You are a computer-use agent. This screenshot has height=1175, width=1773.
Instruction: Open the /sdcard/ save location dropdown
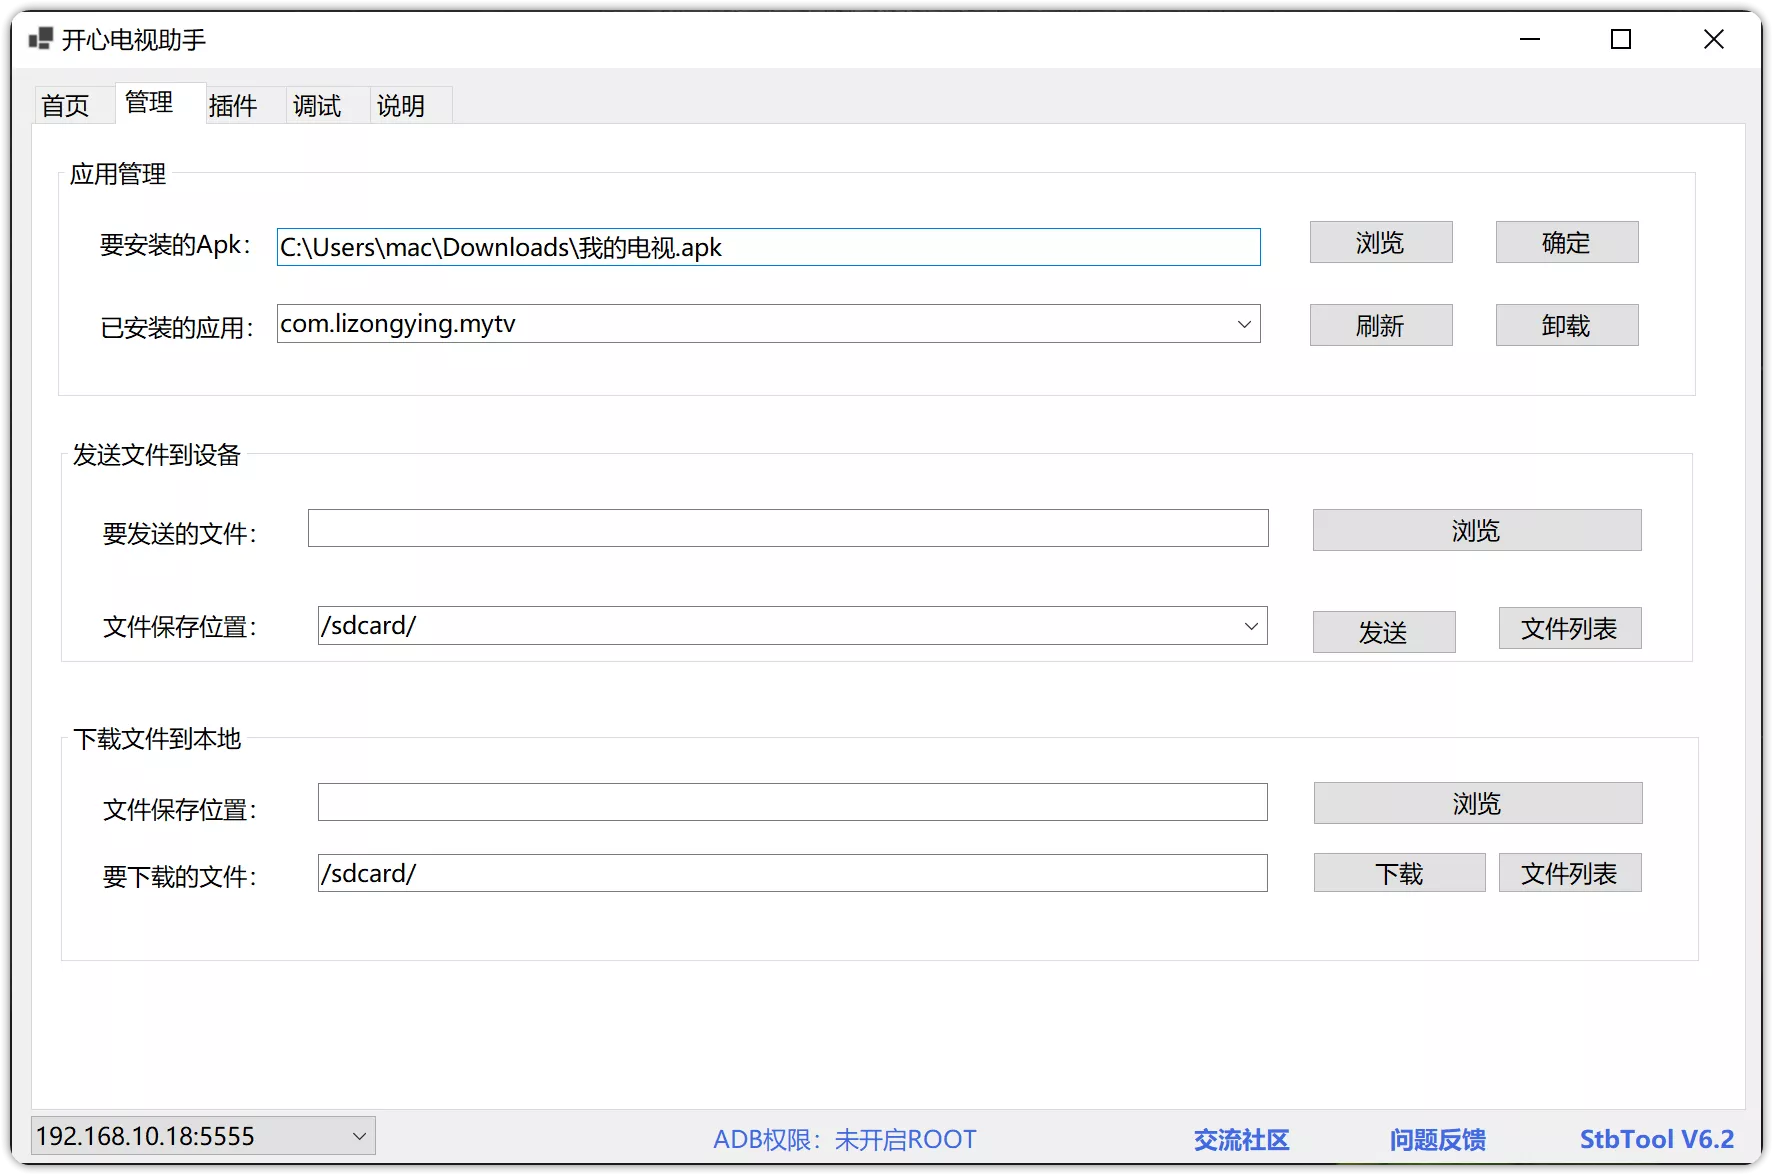[x=1249, y=626]
